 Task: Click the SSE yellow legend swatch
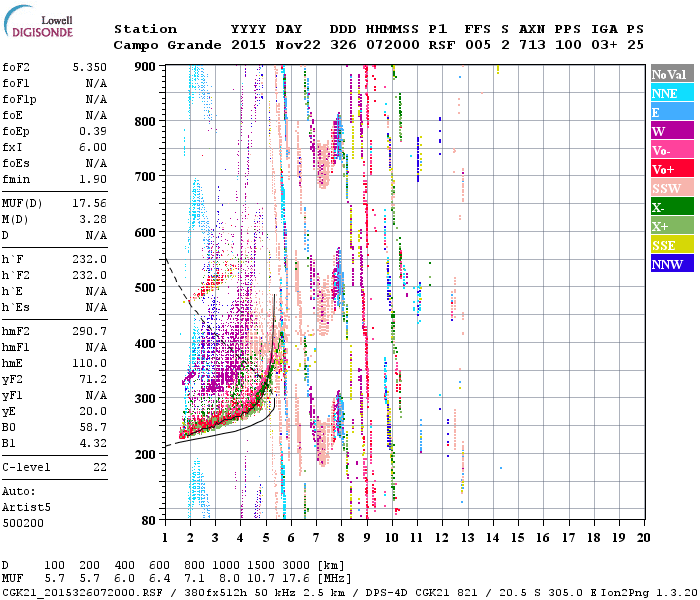click(x=672, y=245)
